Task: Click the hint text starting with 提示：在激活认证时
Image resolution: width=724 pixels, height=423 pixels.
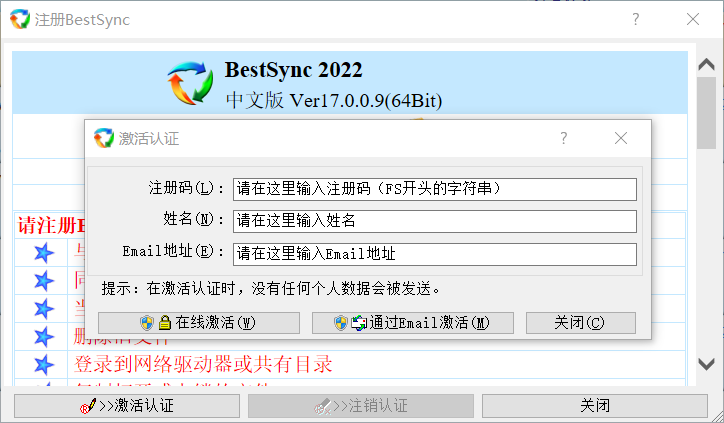Action: click(x=271, y=289)
